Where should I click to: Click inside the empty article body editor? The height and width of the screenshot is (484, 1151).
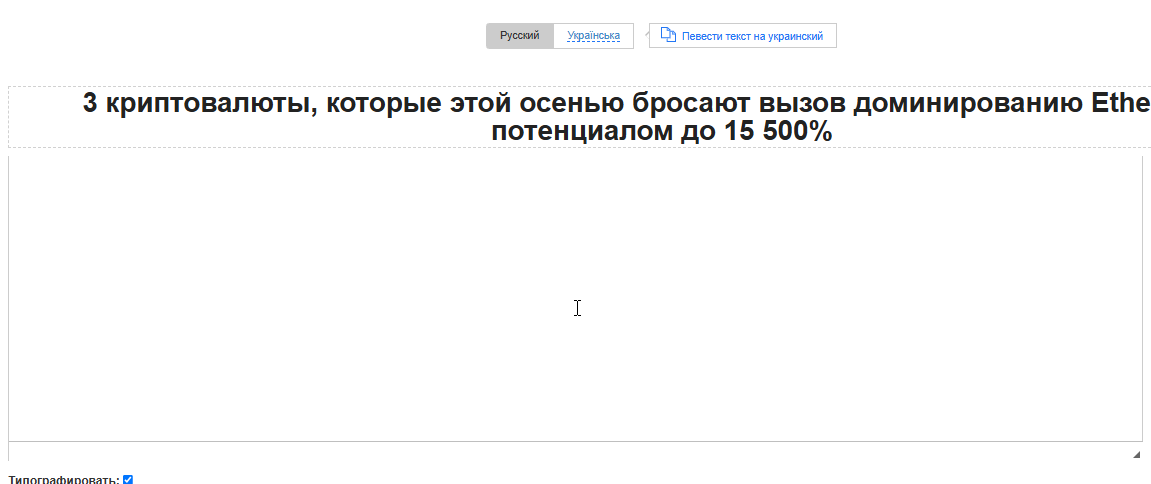(x=576, y=298)
